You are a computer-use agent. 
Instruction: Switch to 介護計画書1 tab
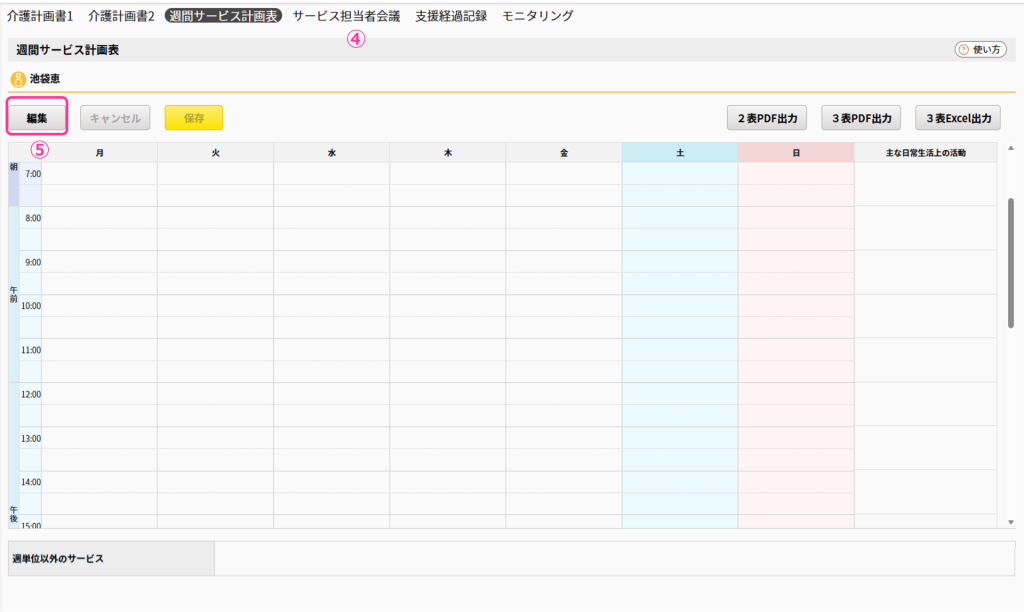(40, 16)
